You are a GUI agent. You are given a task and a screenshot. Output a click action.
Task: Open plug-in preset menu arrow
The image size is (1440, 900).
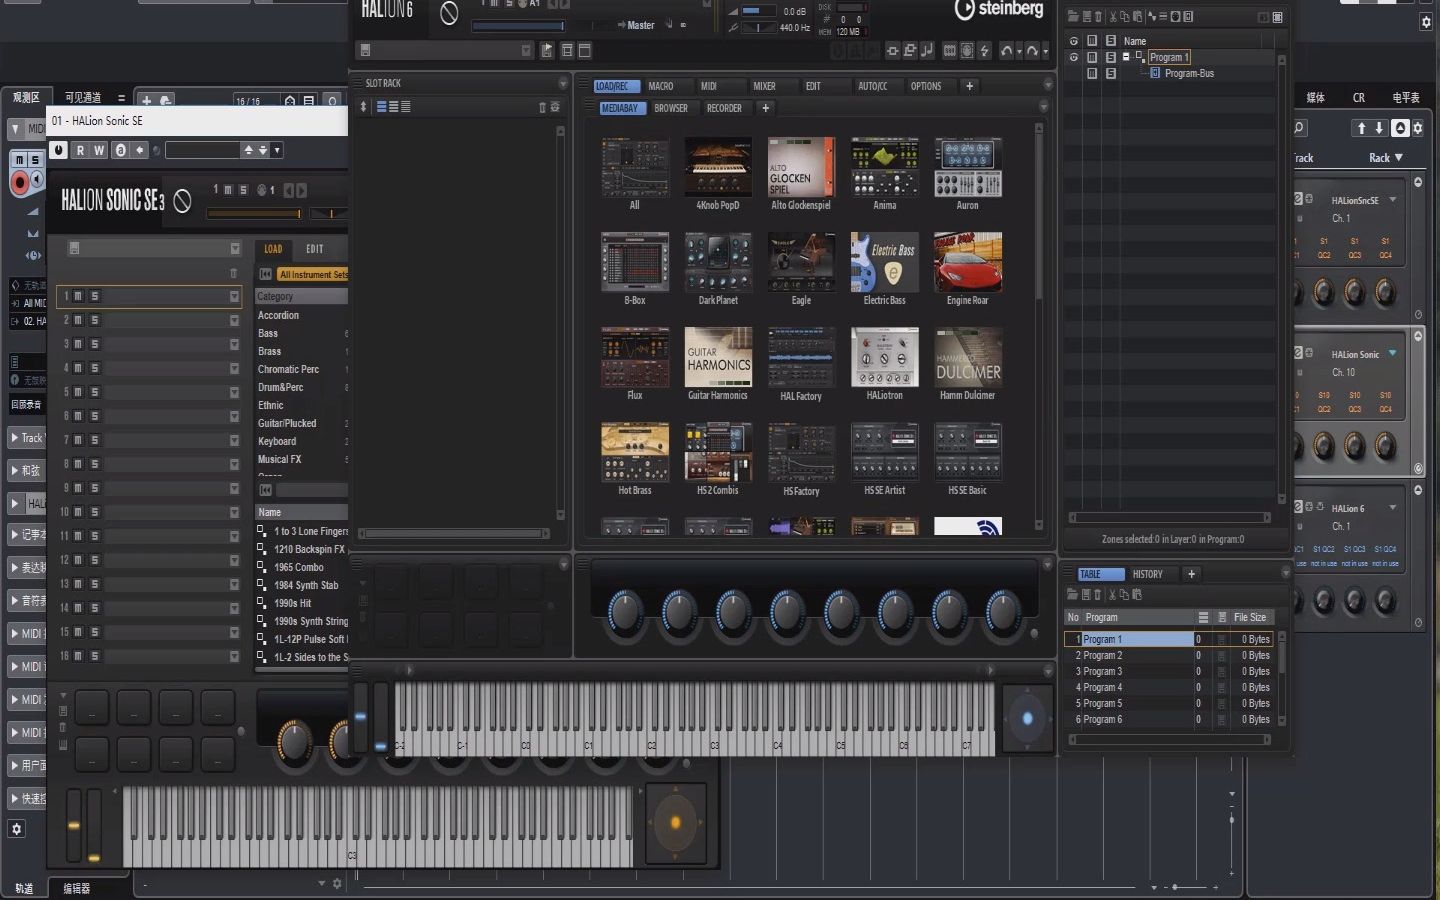[x=277, y=150]
